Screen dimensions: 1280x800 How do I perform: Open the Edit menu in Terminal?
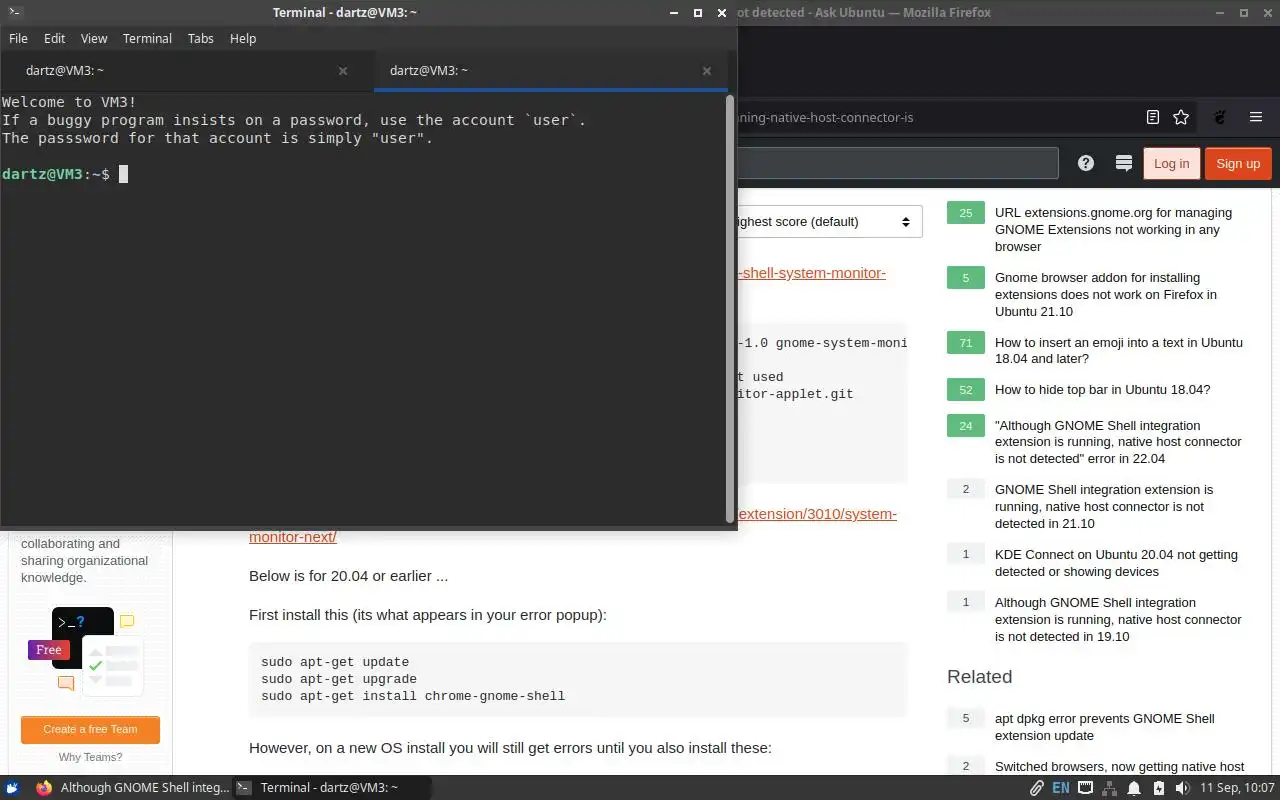(x=54, y=38)
